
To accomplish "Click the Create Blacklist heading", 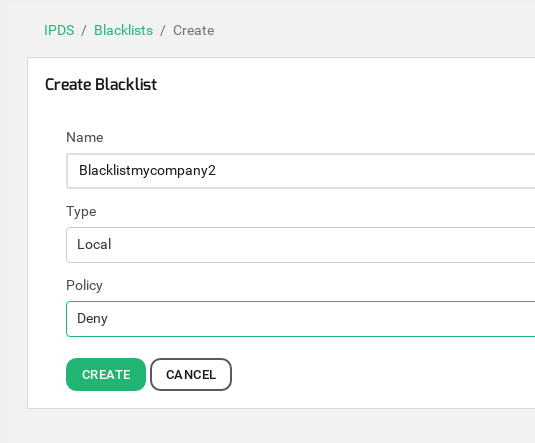I will point(101,84).
